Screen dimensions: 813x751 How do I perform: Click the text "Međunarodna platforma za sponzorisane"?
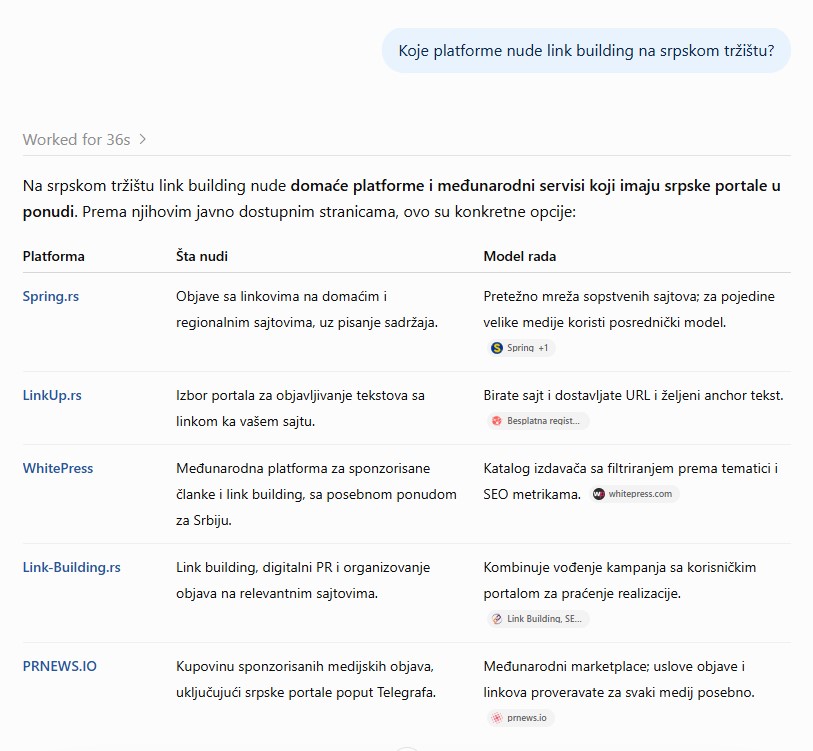[x=303, y=468]
